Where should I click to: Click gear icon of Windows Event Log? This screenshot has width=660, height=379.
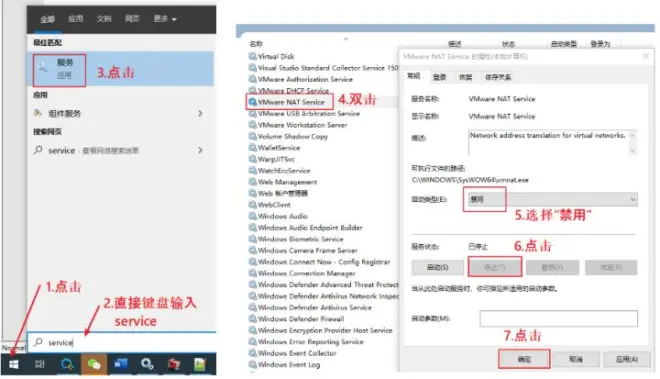[x=253, y=364]
